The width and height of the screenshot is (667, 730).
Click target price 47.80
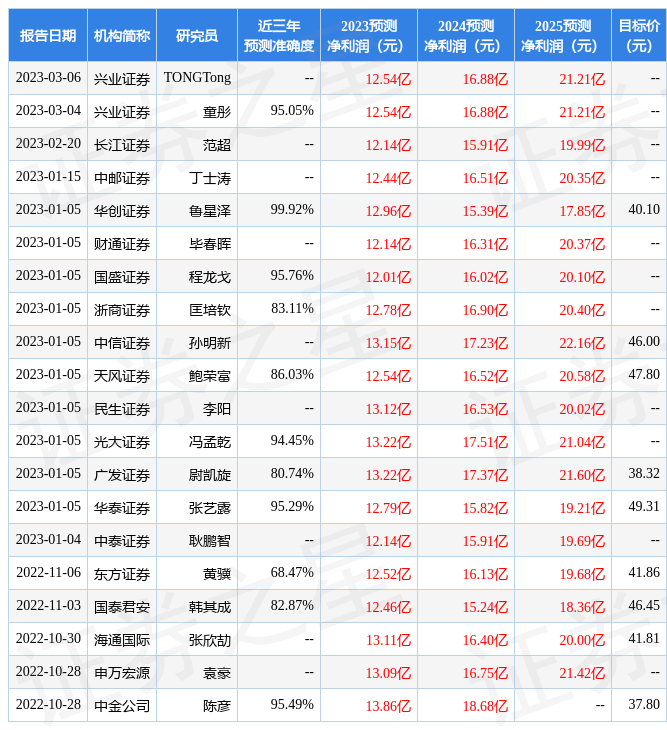[644, 375]
